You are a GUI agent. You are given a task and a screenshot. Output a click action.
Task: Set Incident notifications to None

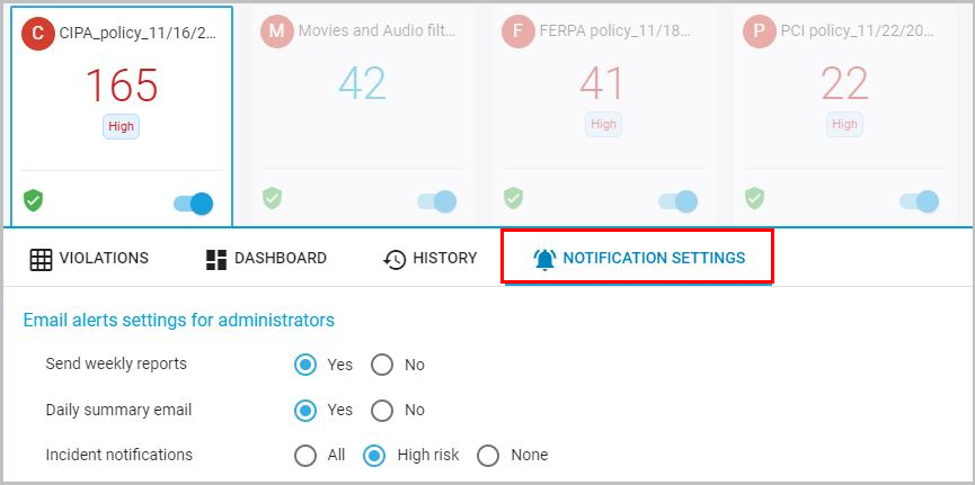point(488,455)
